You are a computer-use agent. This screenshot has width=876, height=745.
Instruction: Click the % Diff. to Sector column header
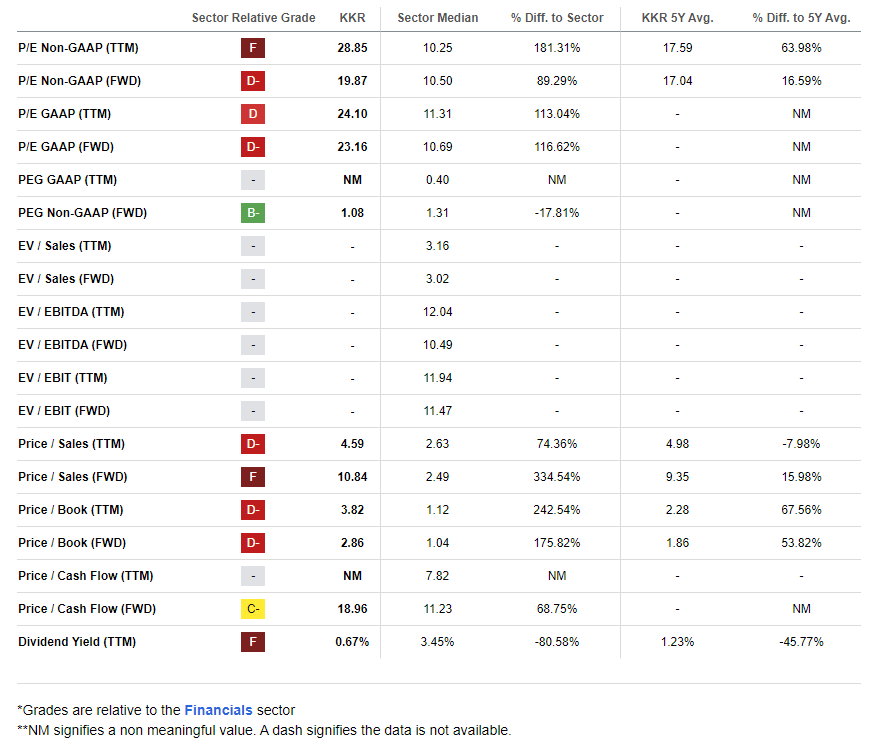(557, 18)
